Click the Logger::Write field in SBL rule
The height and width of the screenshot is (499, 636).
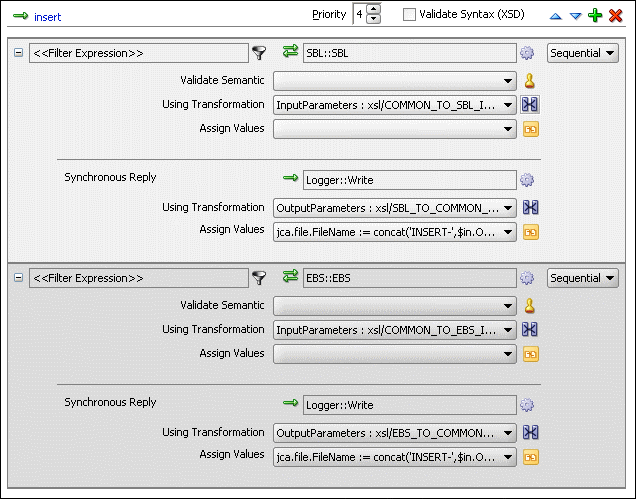click(x=410, y=180)
